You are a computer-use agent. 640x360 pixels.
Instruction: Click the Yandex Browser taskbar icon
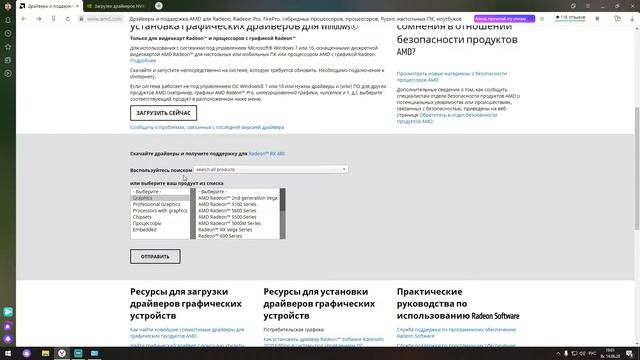coord(62,353)
